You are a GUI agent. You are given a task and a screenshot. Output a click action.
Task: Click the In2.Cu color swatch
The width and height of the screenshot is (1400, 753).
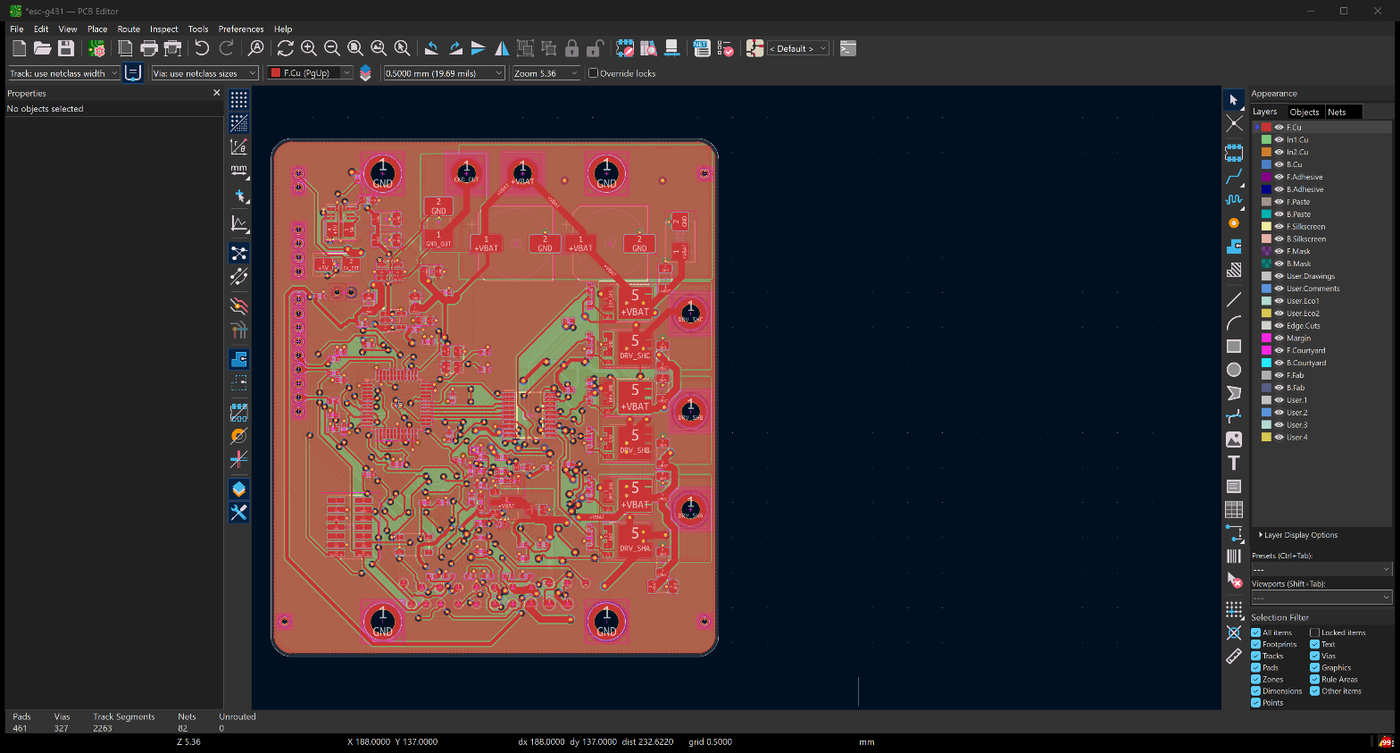(x=1266, y=152)
